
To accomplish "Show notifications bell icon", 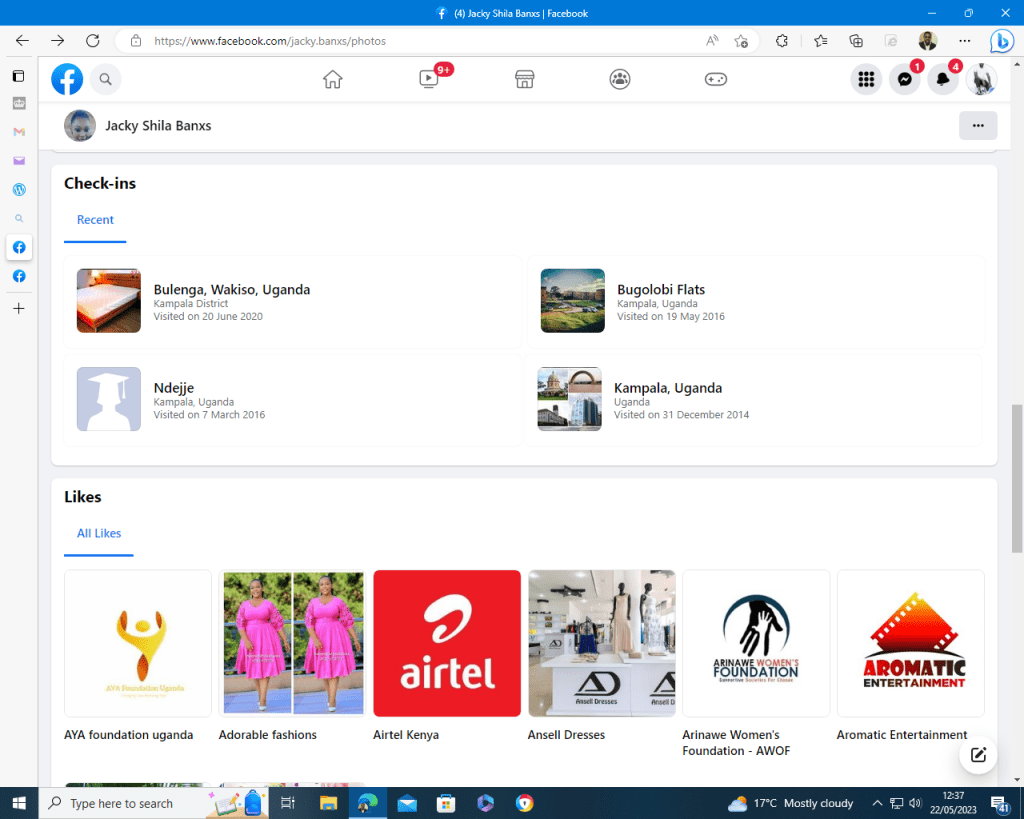I will [942, 80].
